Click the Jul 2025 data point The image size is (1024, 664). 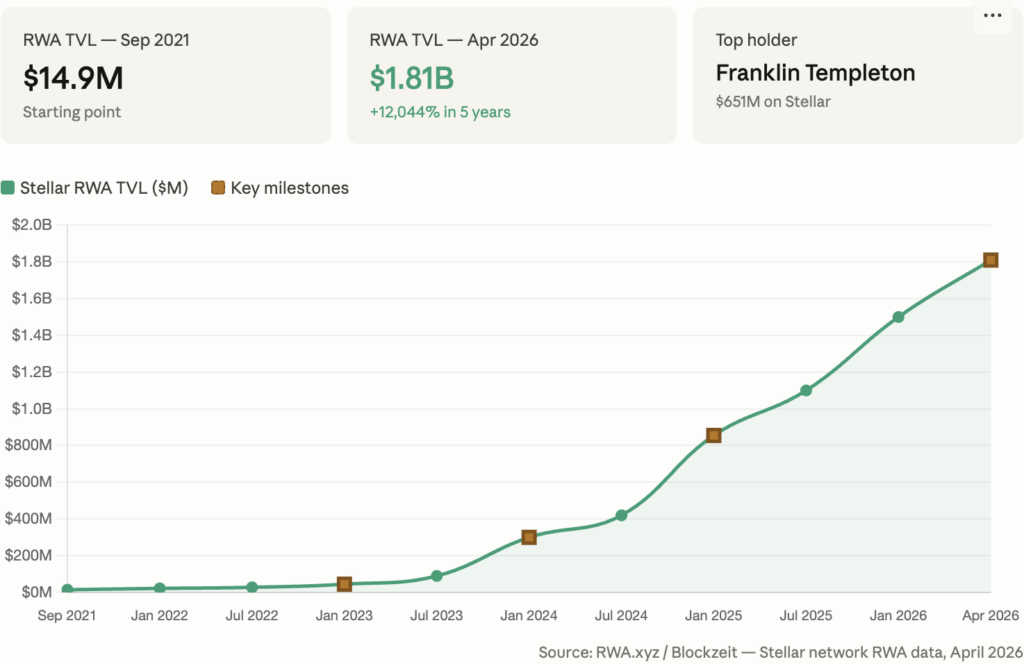point(806,390)
